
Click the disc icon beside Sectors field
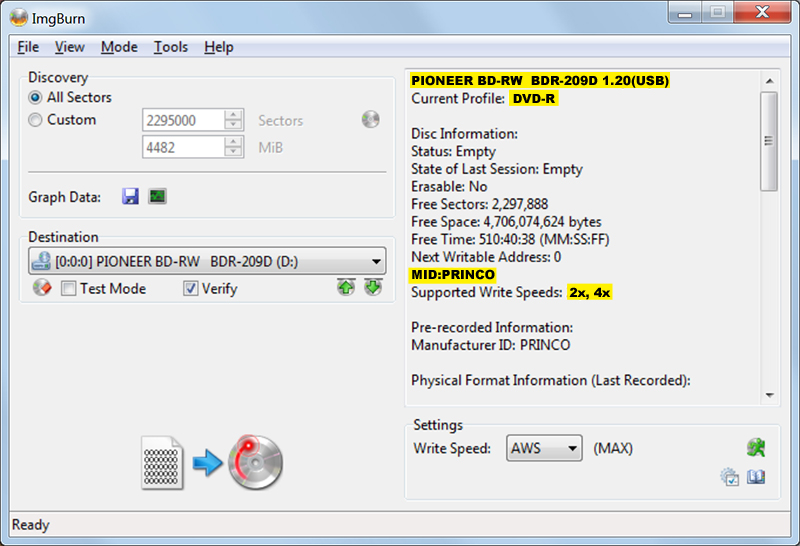pyautogui.click(x=371, y=120)
